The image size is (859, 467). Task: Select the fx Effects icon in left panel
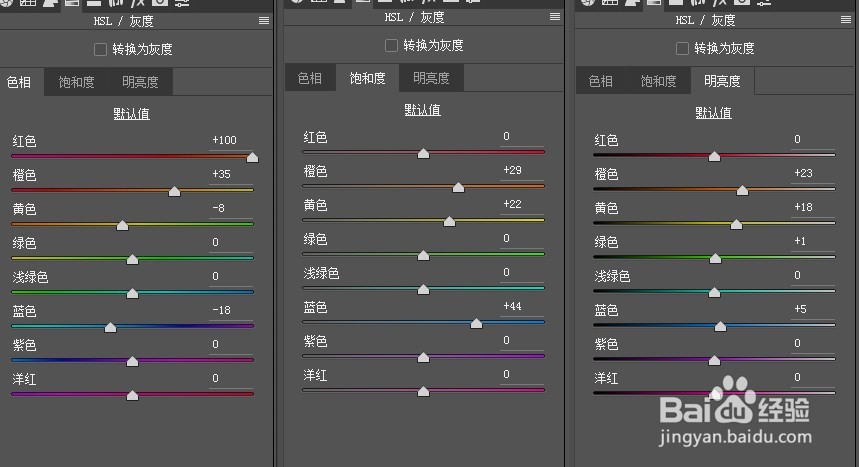coord(137,2)
